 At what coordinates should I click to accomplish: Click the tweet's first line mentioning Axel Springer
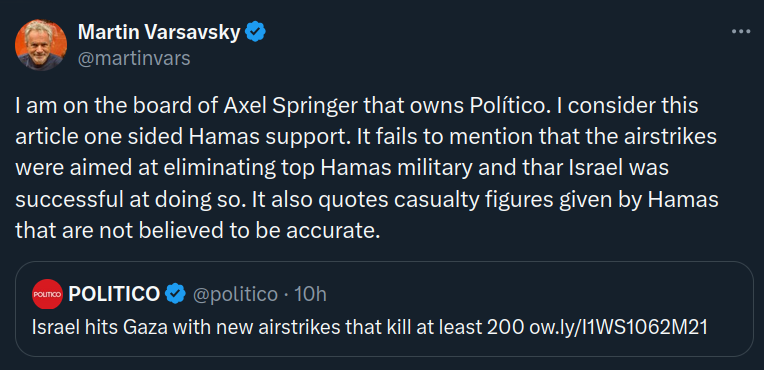pos(357,106)
